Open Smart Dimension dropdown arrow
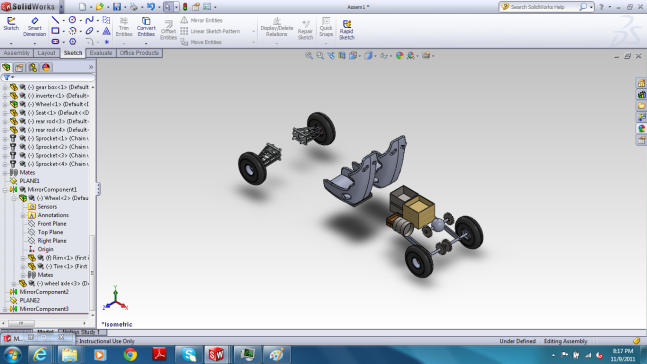The height and width of the screenshot is (364, 647). pyautogui.click(x=34, y=43)
